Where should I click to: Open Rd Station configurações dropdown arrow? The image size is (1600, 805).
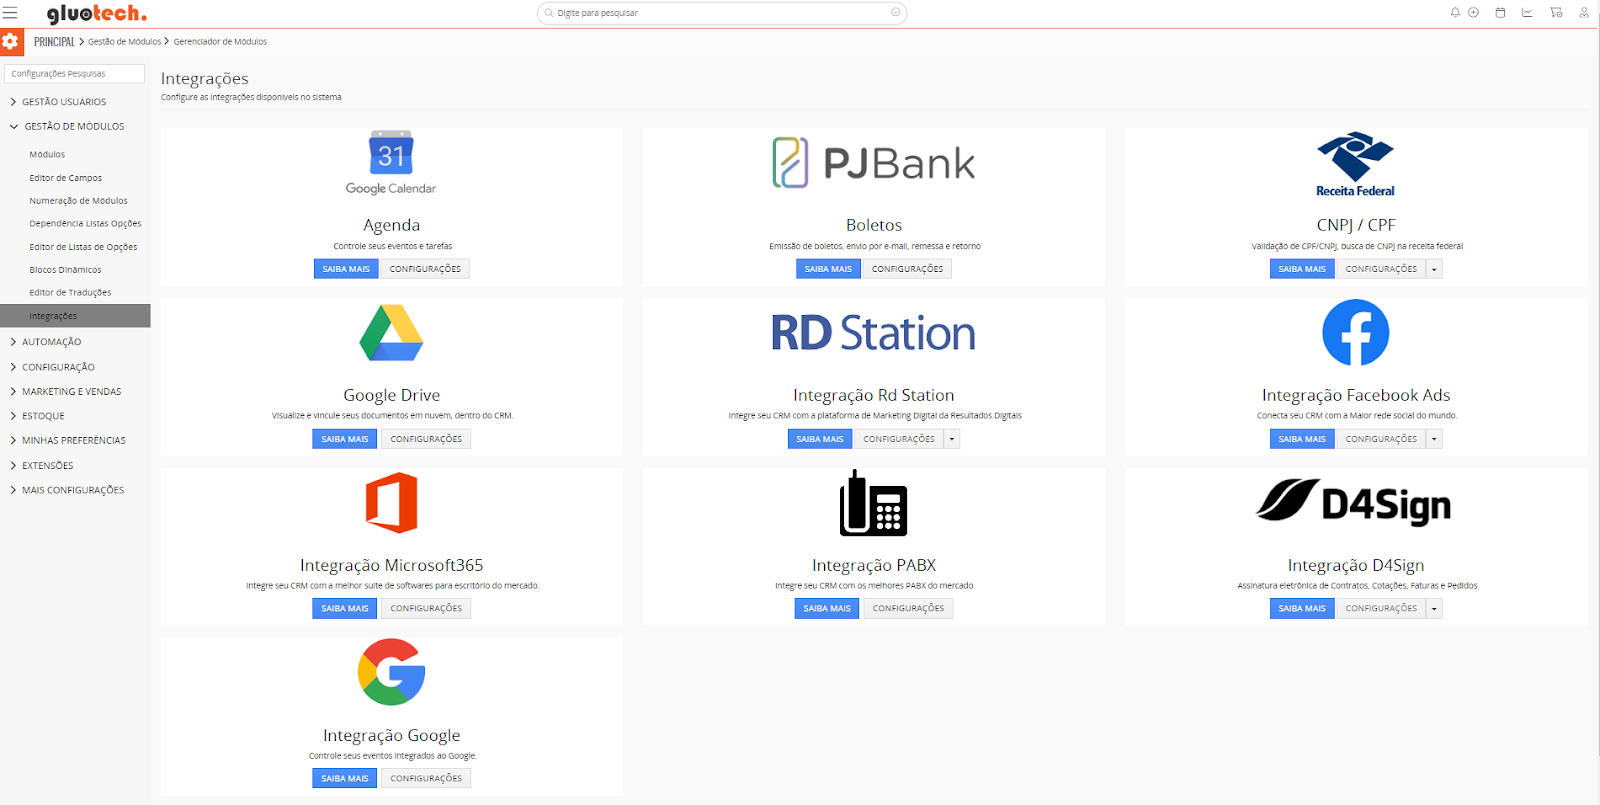click(952, 439)
